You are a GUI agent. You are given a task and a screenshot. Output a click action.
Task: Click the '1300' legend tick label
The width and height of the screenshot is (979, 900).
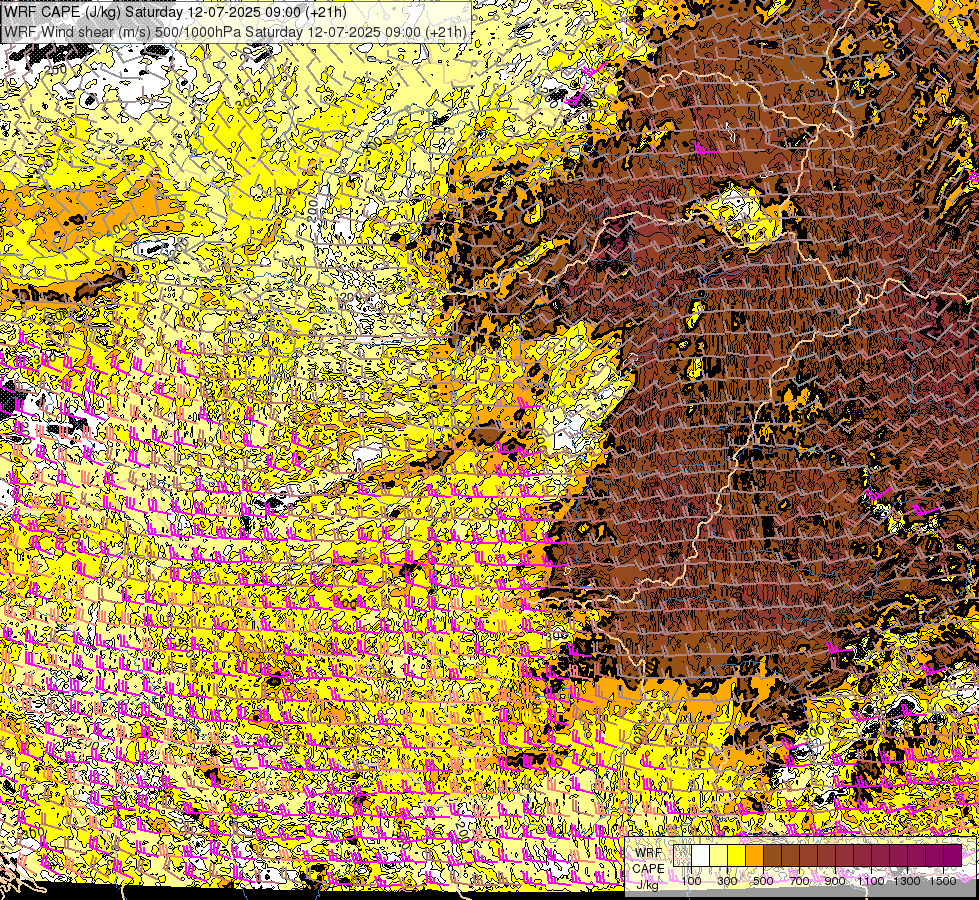coord(907,881)
